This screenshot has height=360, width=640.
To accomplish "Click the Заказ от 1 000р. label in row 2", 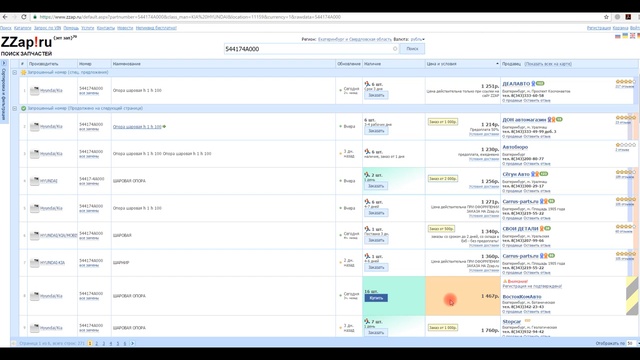I will point(443,122).
